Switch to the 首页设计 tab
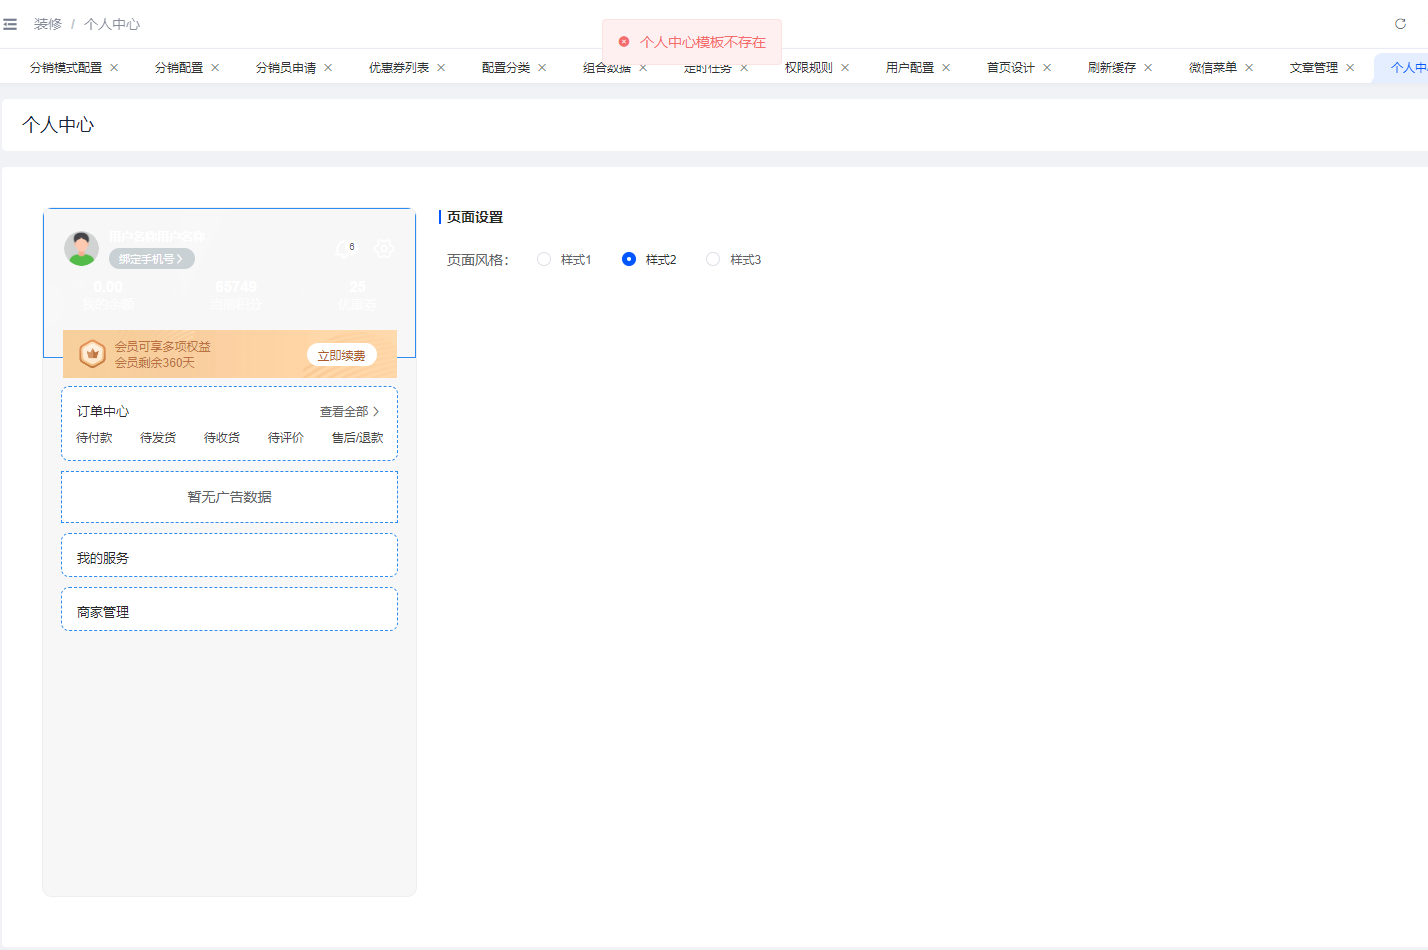 pos(1010,68)
